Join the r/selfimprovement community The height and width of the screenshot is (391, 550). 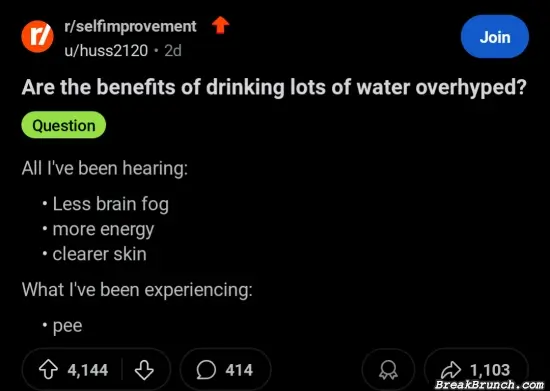(495, 37)
